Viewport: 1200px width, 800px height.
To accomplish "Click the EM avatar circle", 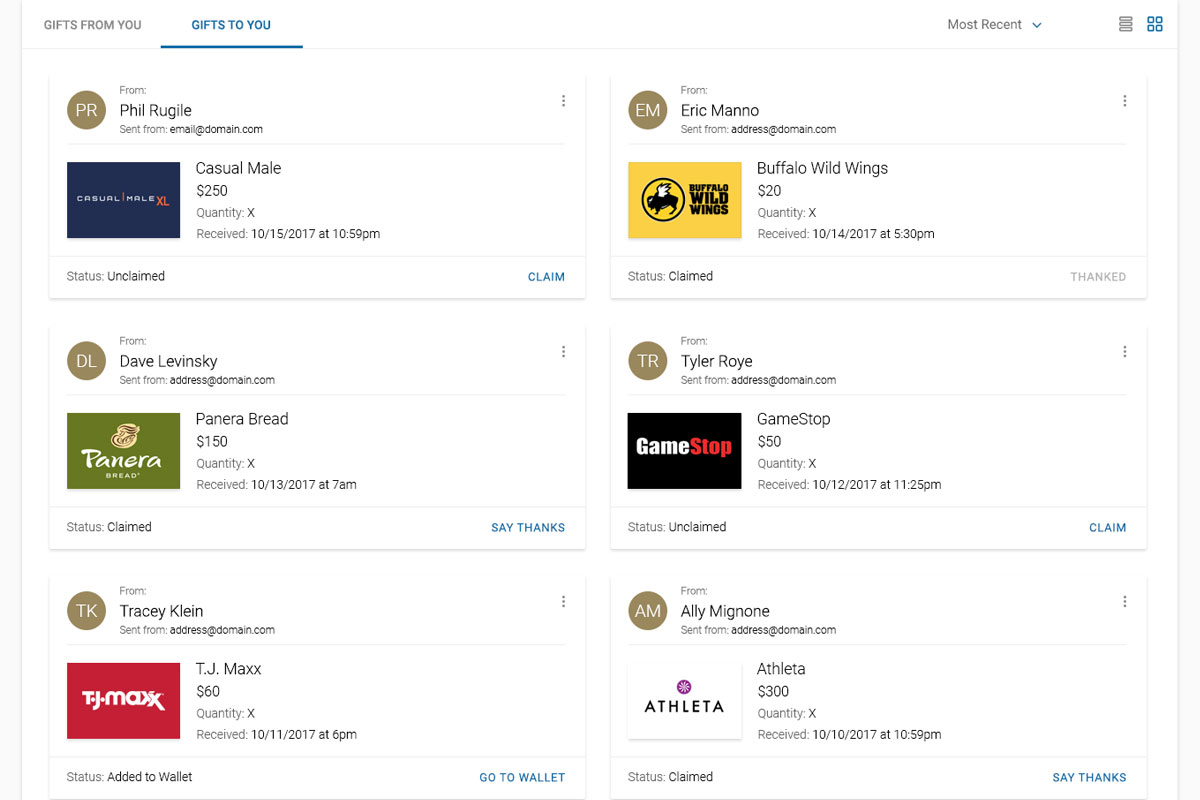I will (x=648, y=110).
